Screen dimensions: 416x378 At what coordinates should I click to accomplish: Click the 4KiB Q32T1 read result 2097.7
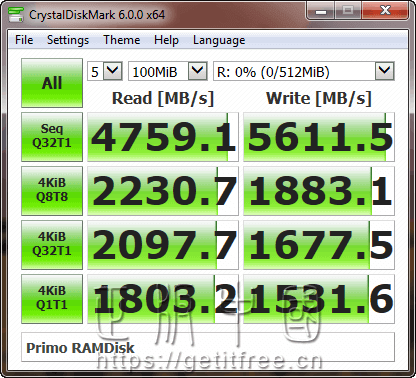click(163, 245)
